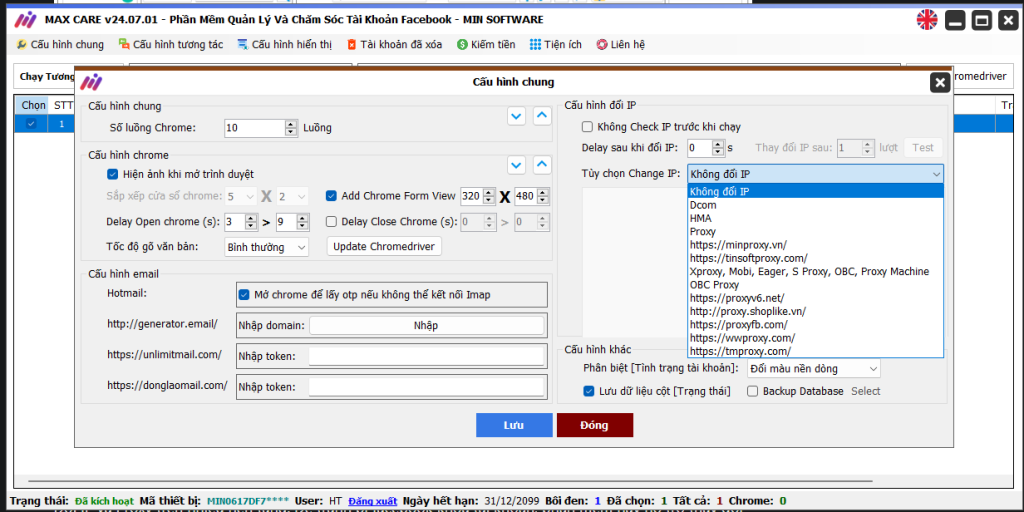Click stepper of Số luồng Chrome field
The height and width of the screenshot is (512, 1024).
tap(291, 128)
